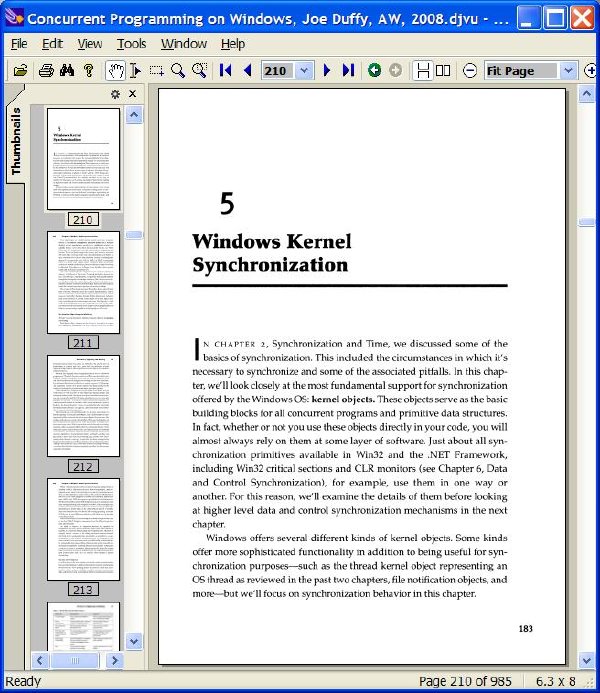Select page 213 thumbnail

84,529
